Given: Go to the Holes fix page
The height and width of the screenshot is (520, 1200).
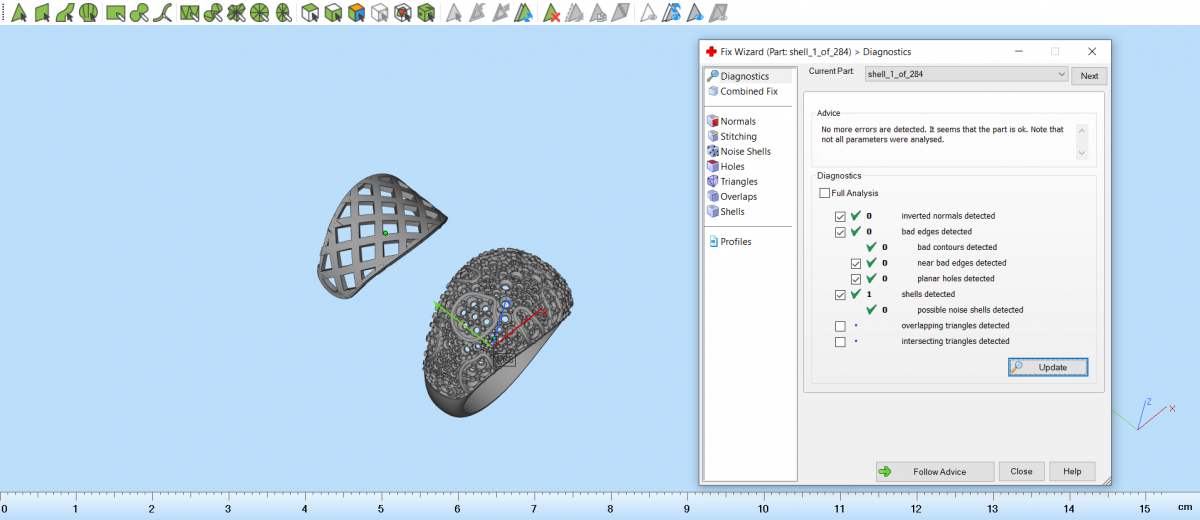Looking at the screenshot, I should pos(732,166).
